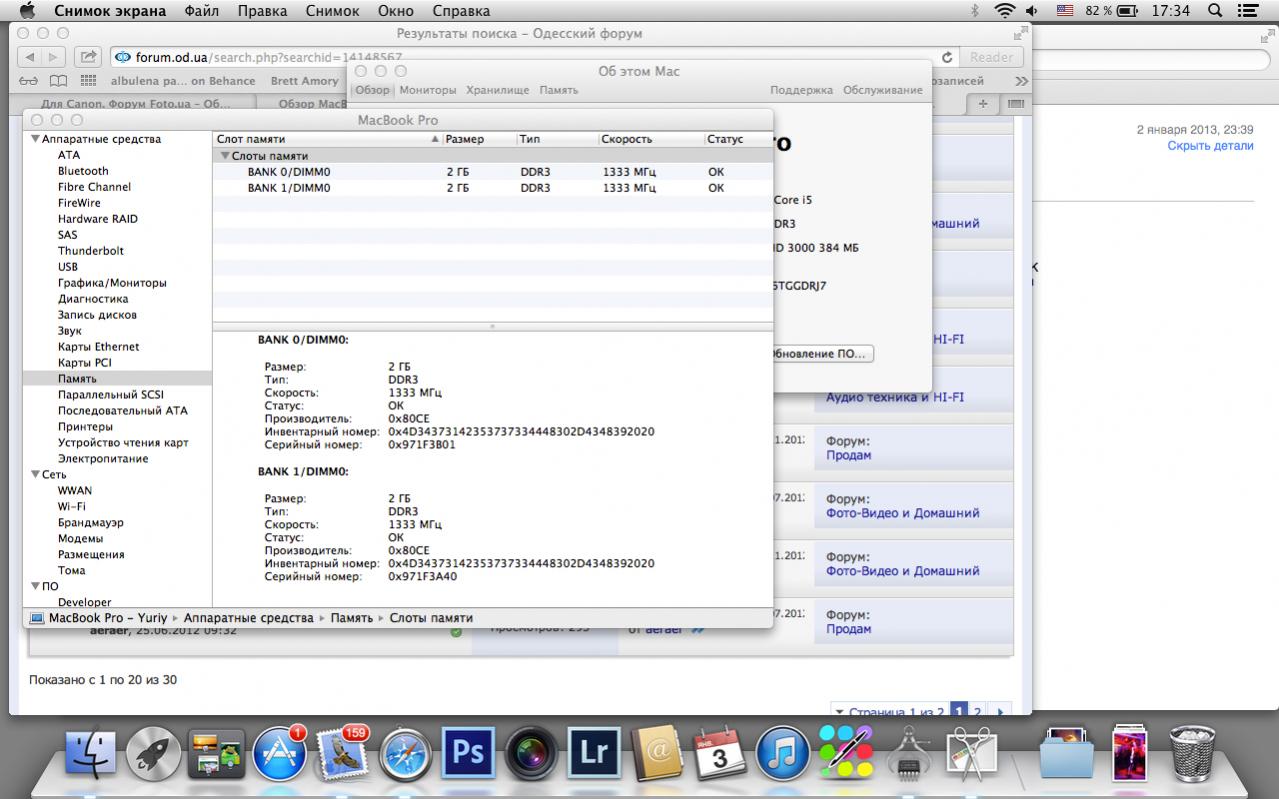Open the colorful paint dots app in Dock
This screenshot has width=1279, height=799.
tap(846, 752)
